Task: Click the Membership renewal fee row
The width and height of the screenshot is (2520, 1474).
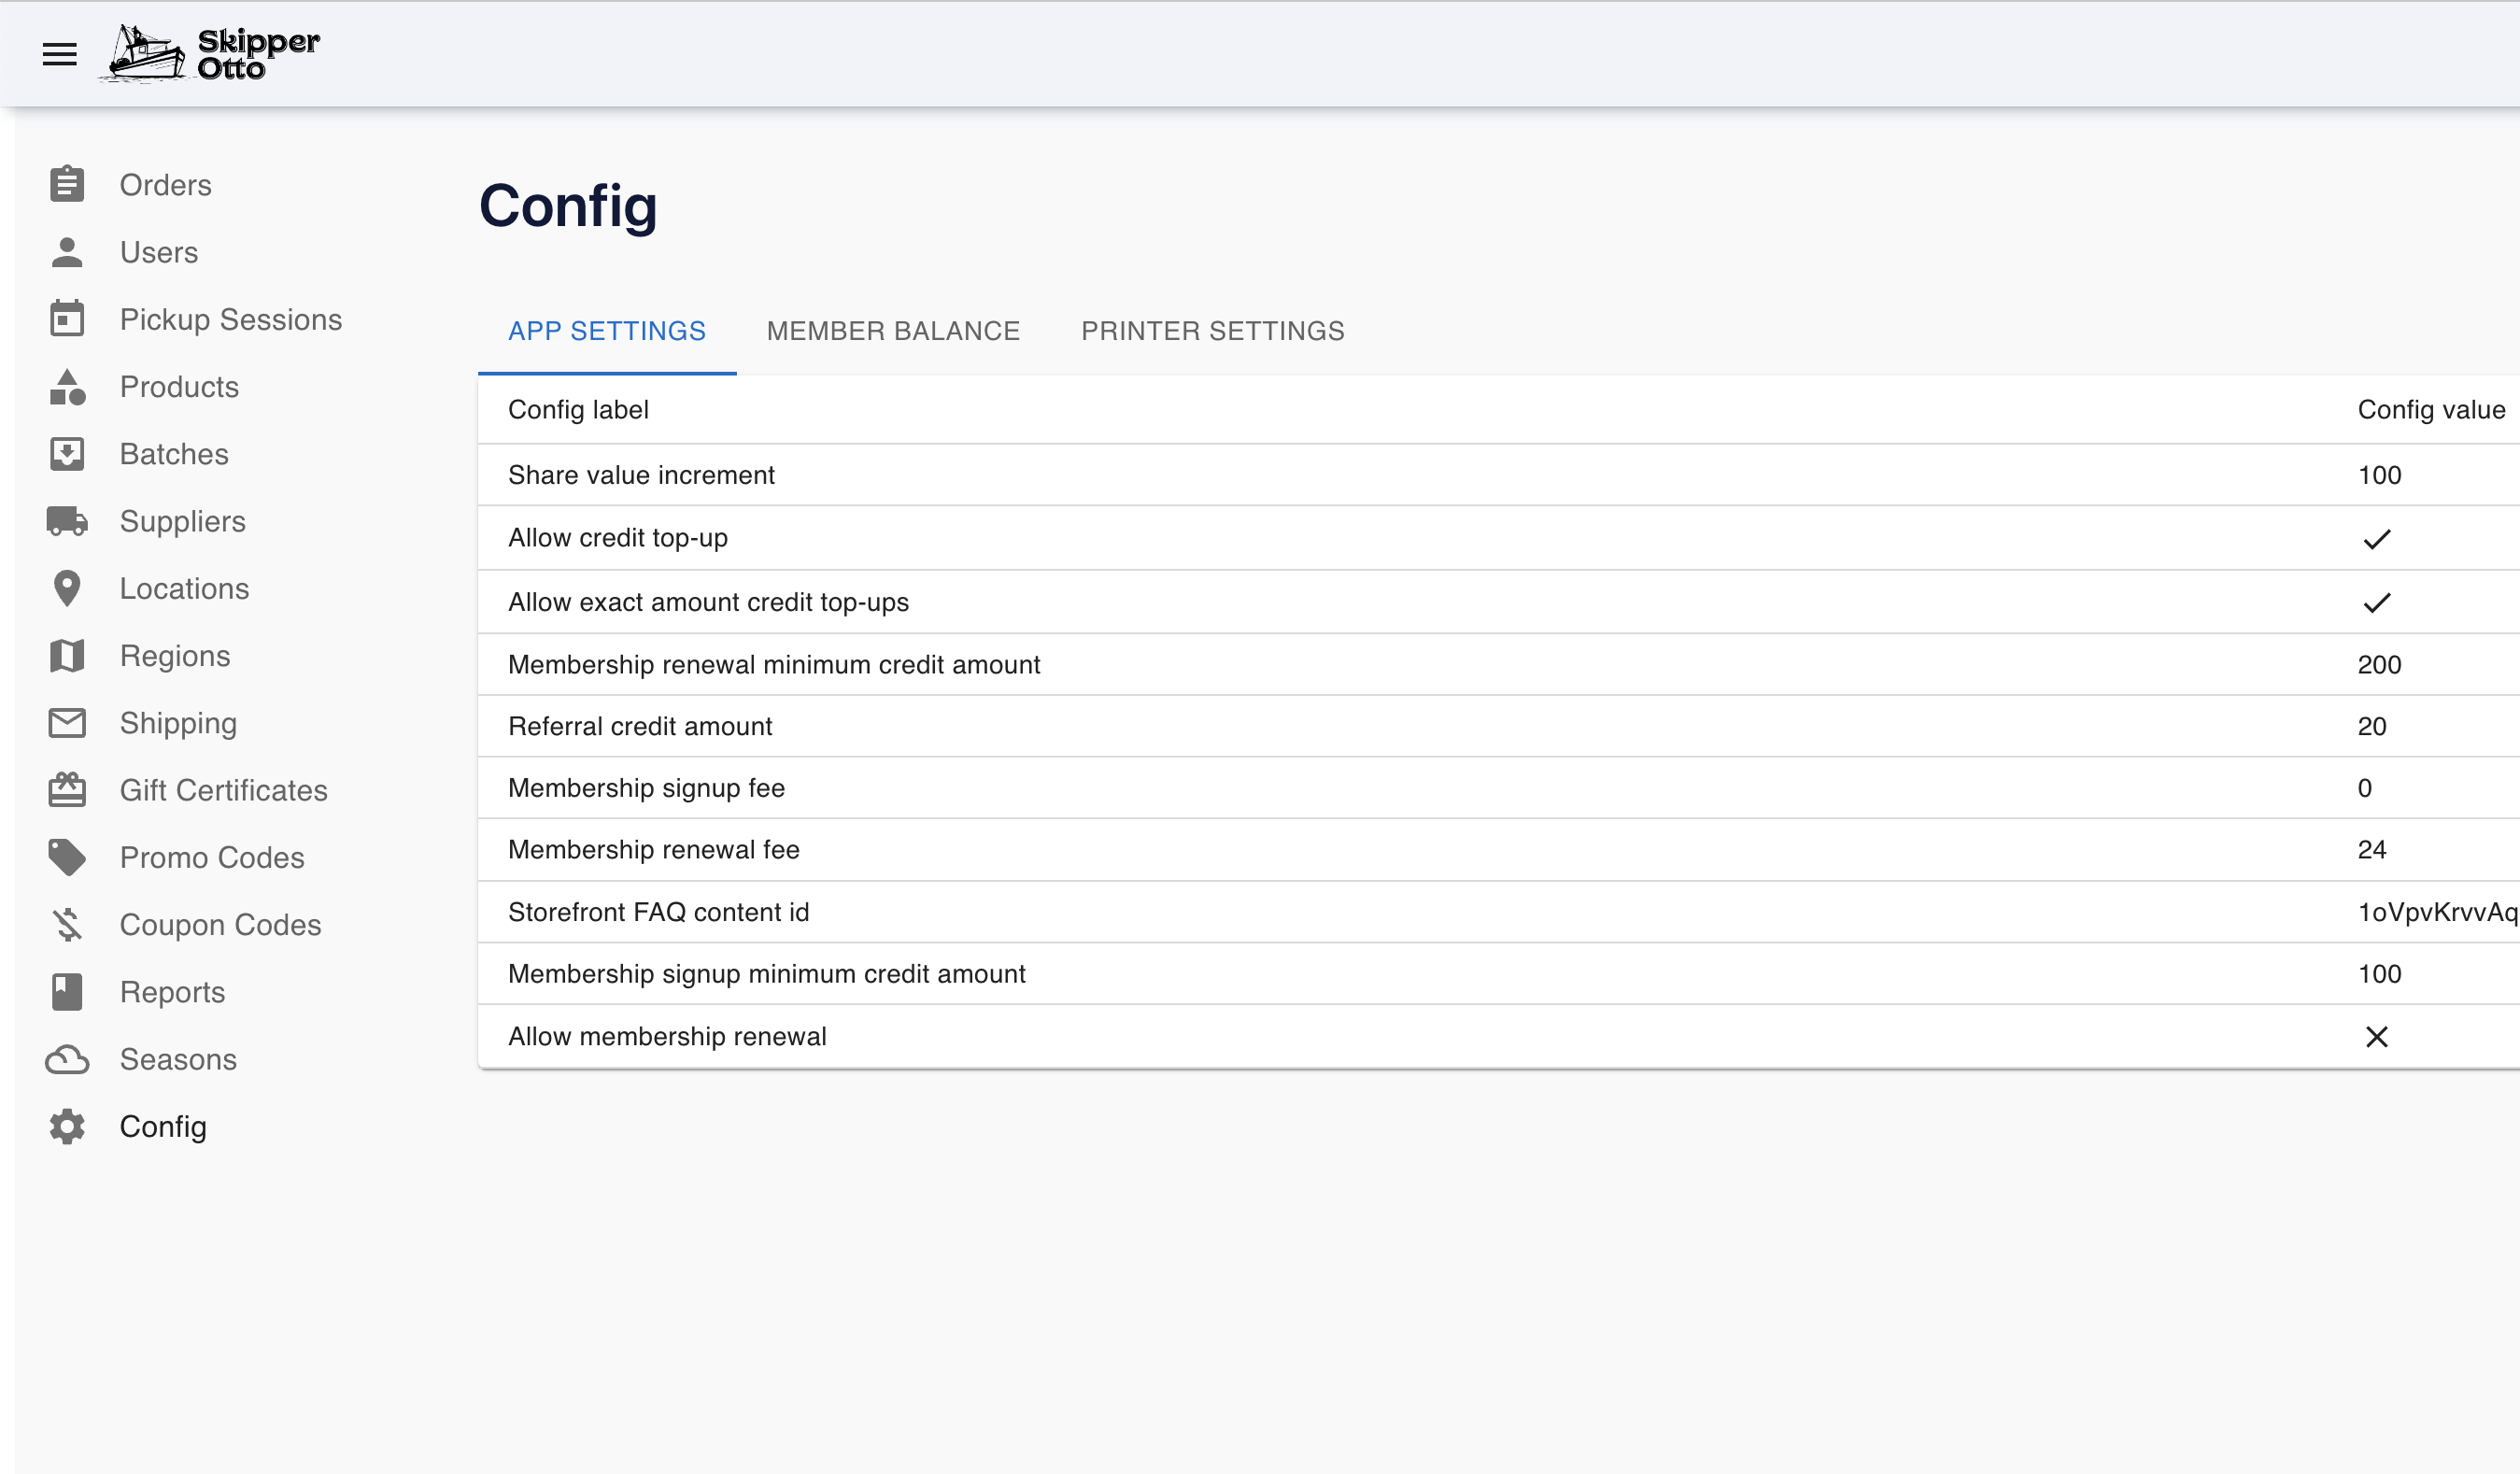Action: 654,850
